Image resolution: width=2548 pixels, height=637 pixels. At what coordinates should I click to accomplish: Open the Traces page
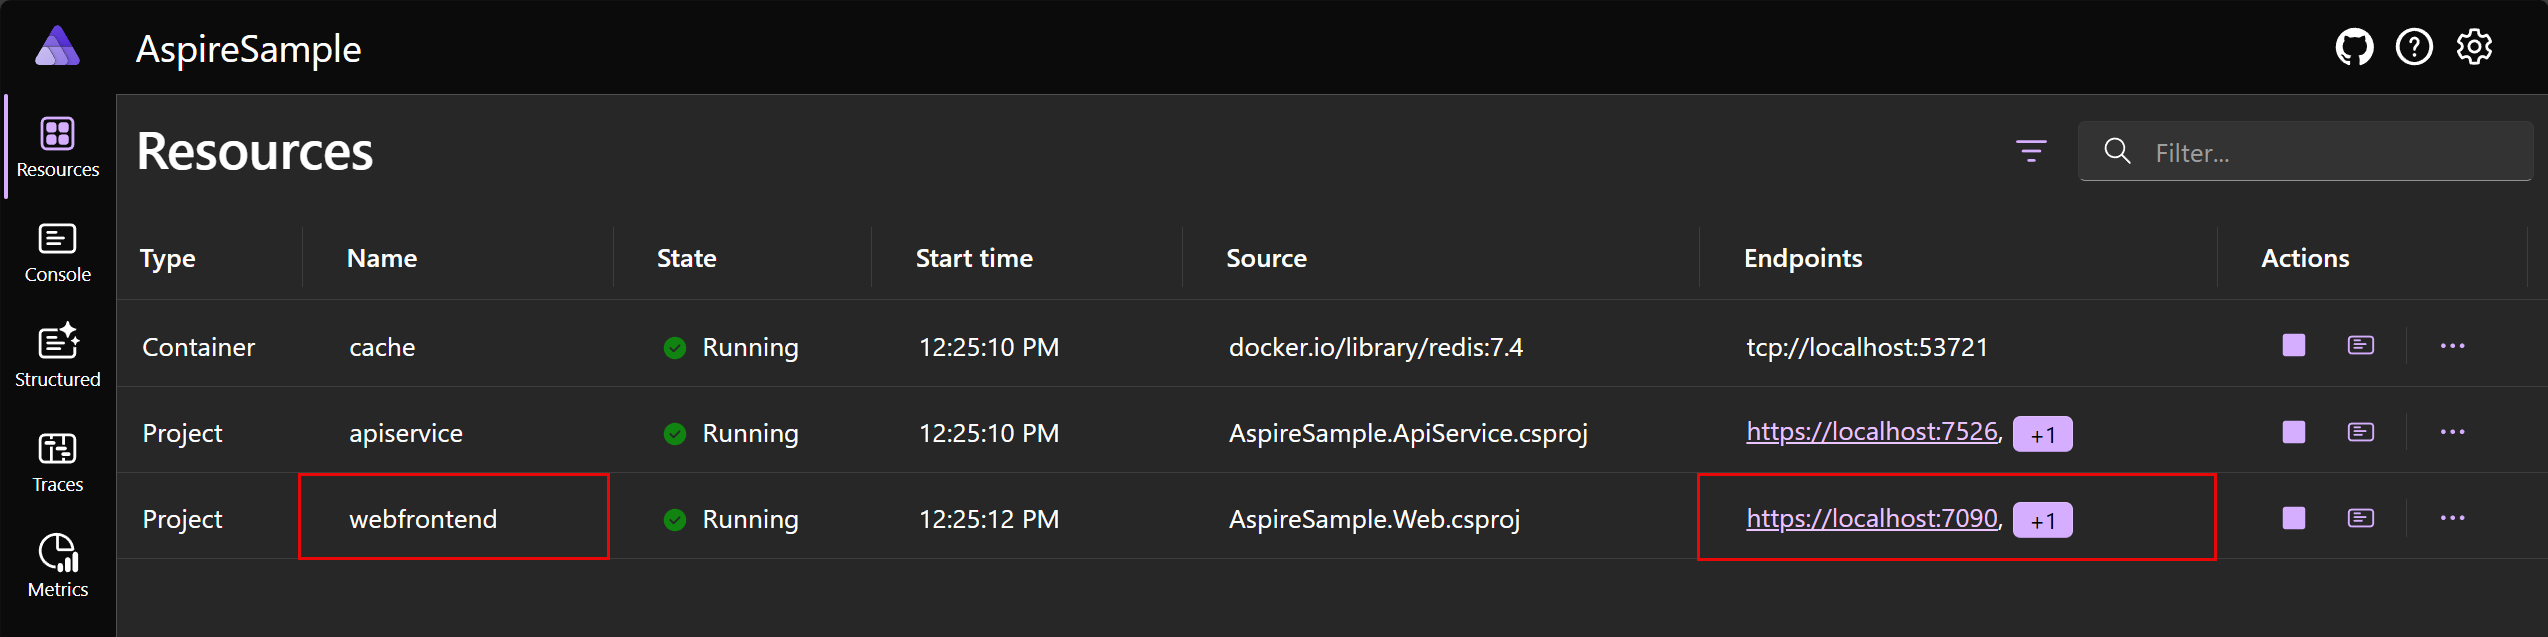[x=58, y=462]
